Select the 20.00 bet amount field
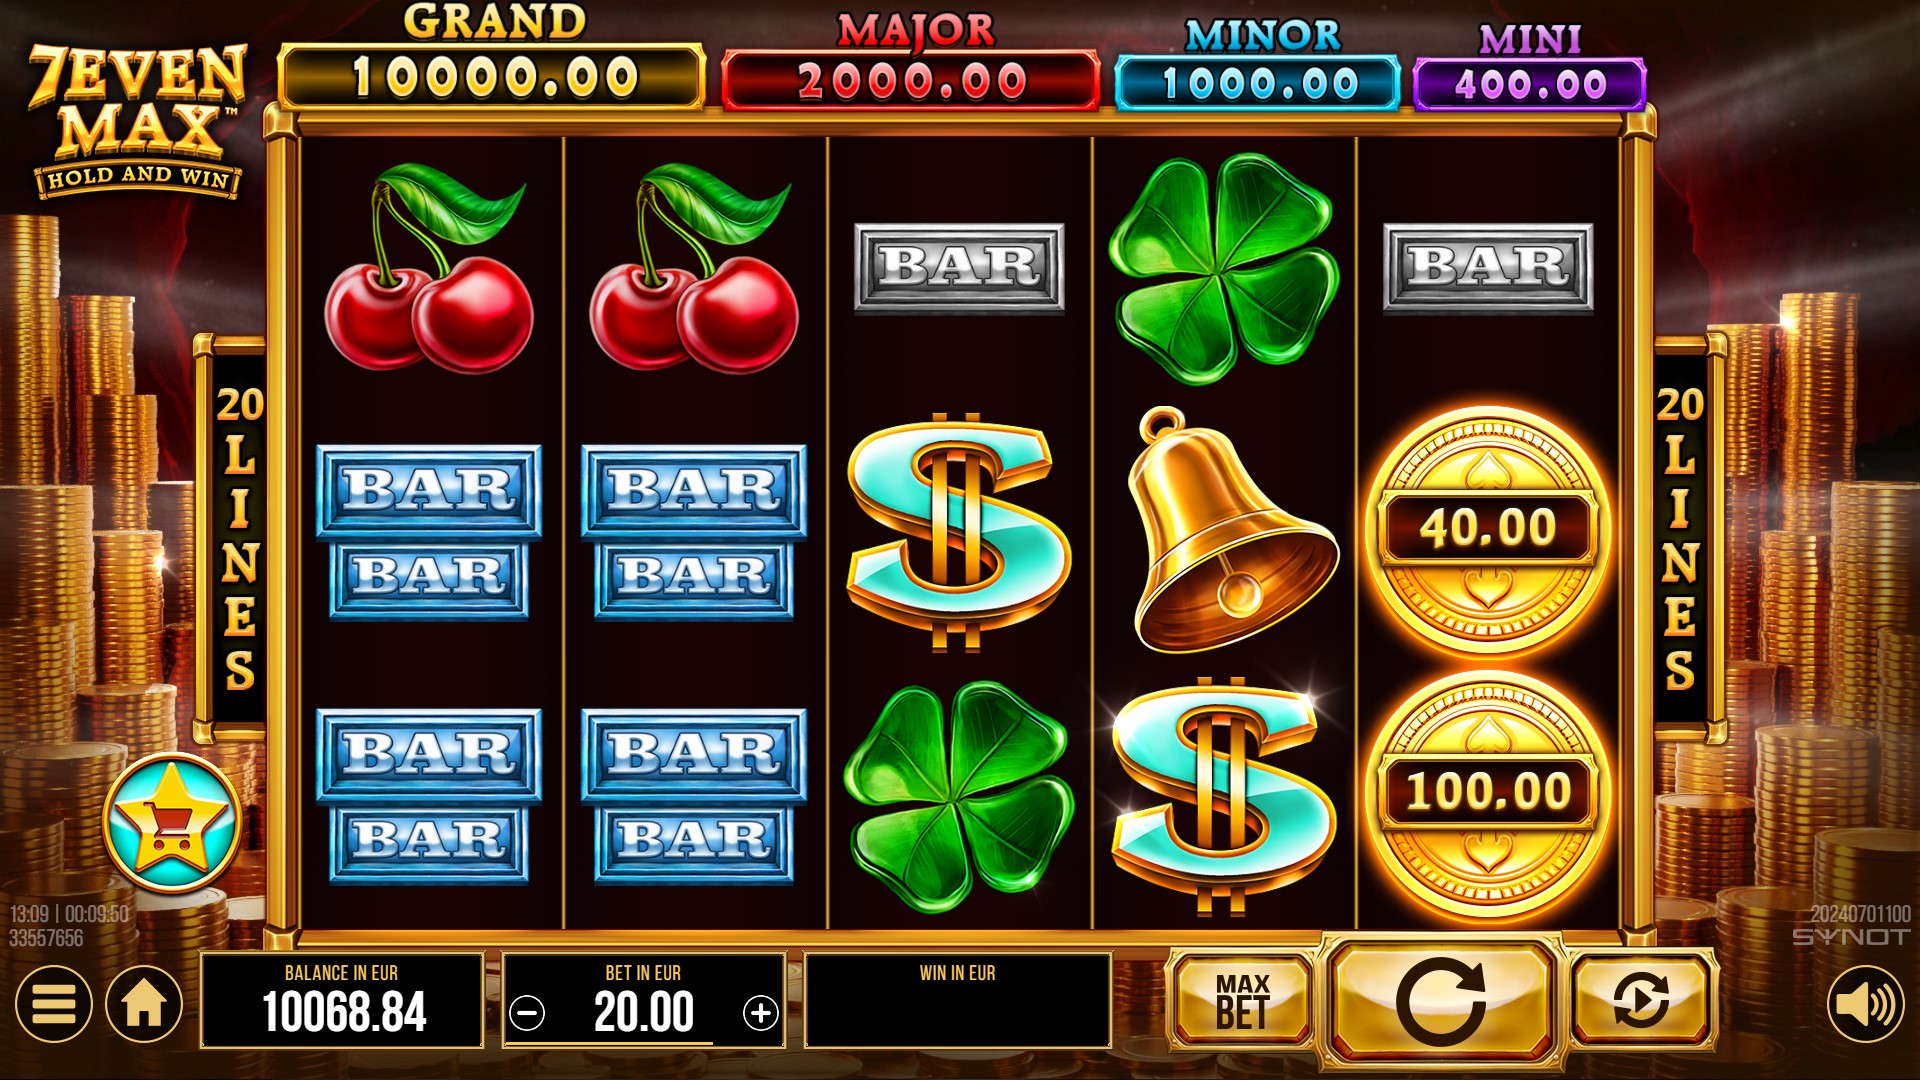The width and height of the screenshot is (1920, 1080). click(x=644, y=1011)
